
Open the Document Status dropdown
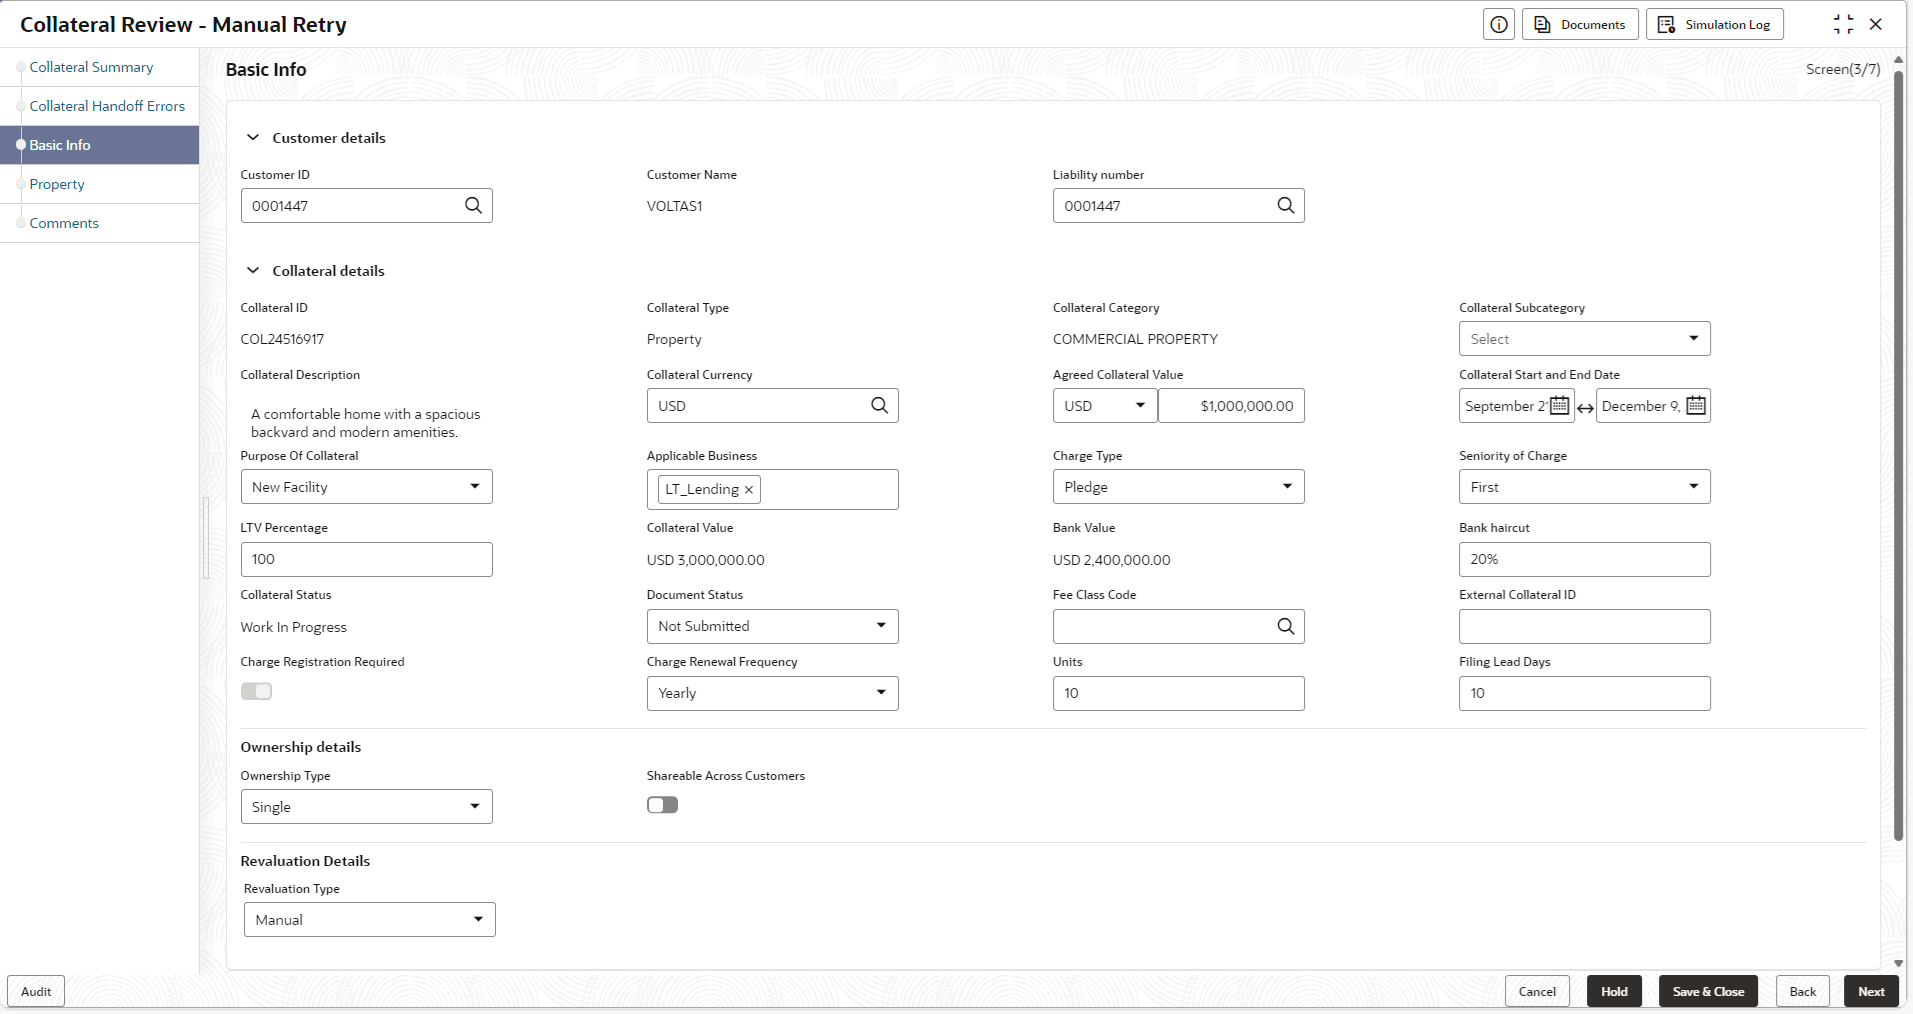coord(772,626)
